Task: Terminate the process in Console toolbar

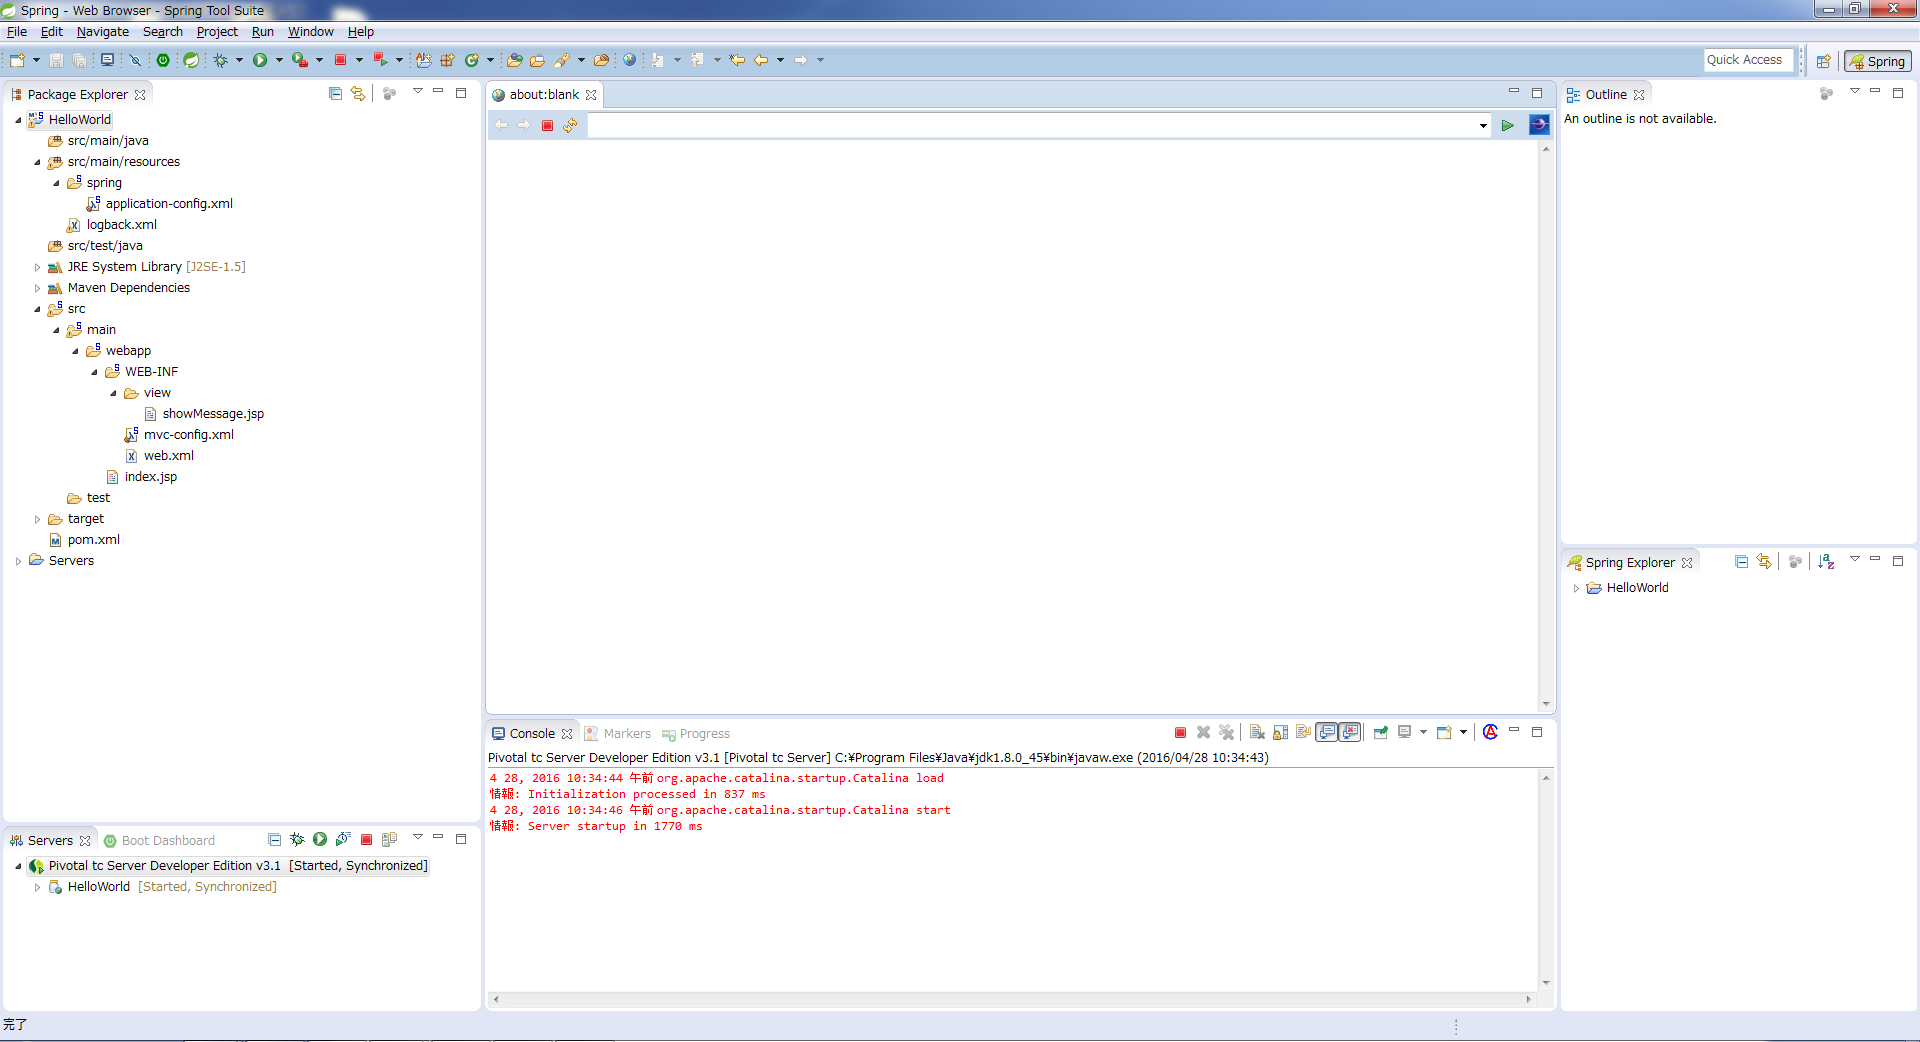Action: pyautogui.click(x=1180, y=733)
